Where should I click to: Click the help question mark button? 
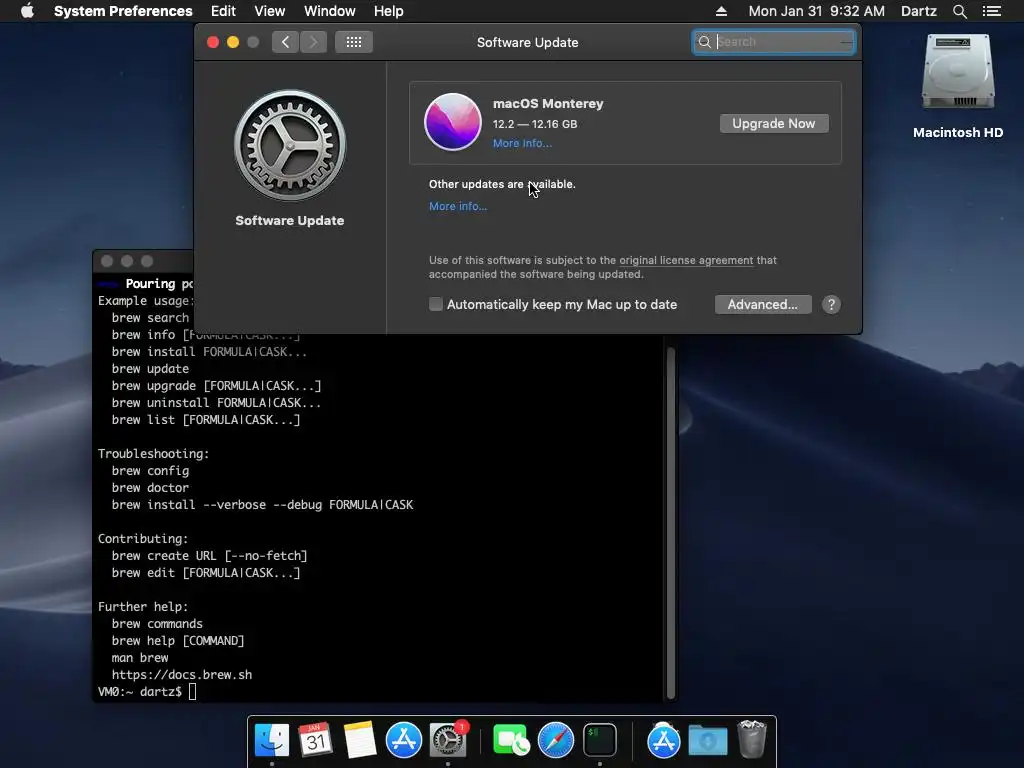831,304
